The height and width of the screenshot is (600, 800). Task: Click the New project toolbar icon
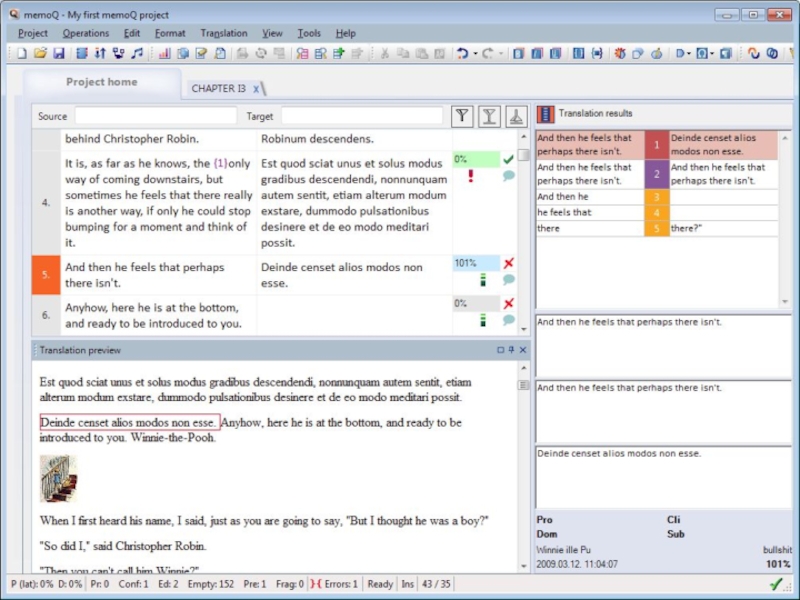[22, 53]
